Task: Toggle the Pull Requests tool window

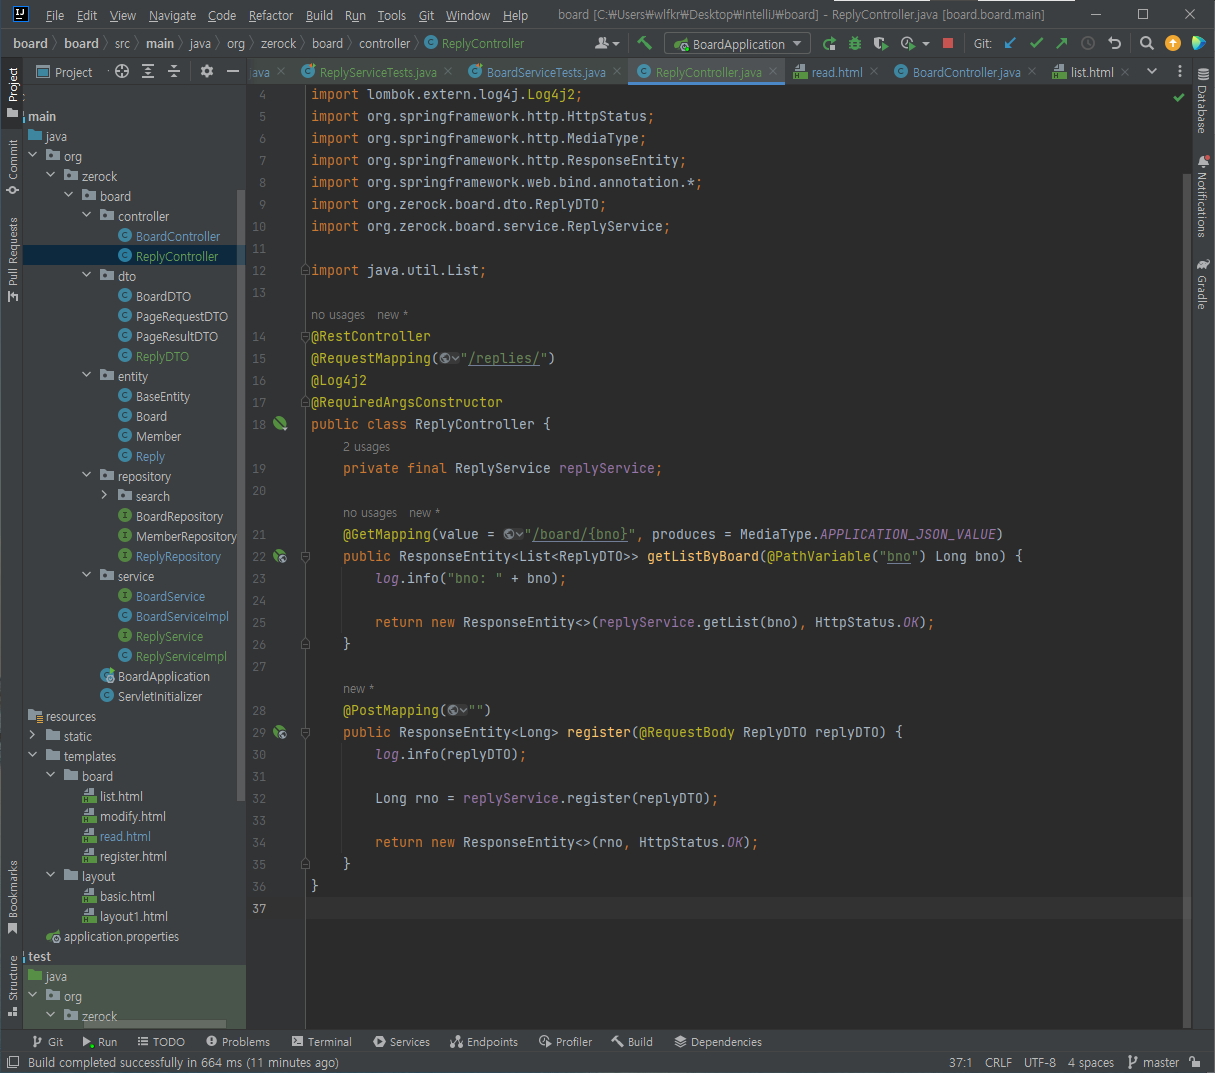Action: (12, 258)
